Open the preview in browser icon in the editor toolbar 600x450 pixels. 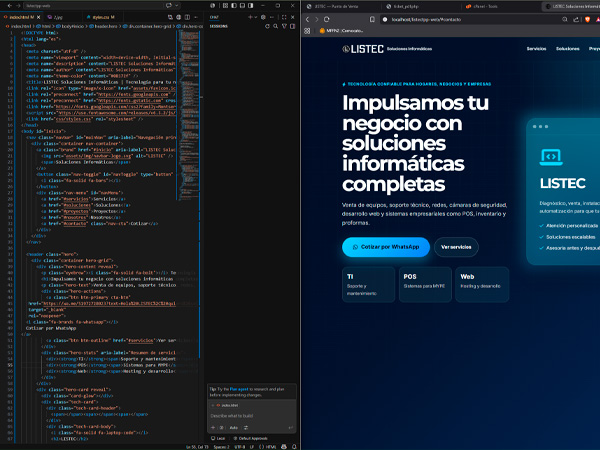click(179, 17)
